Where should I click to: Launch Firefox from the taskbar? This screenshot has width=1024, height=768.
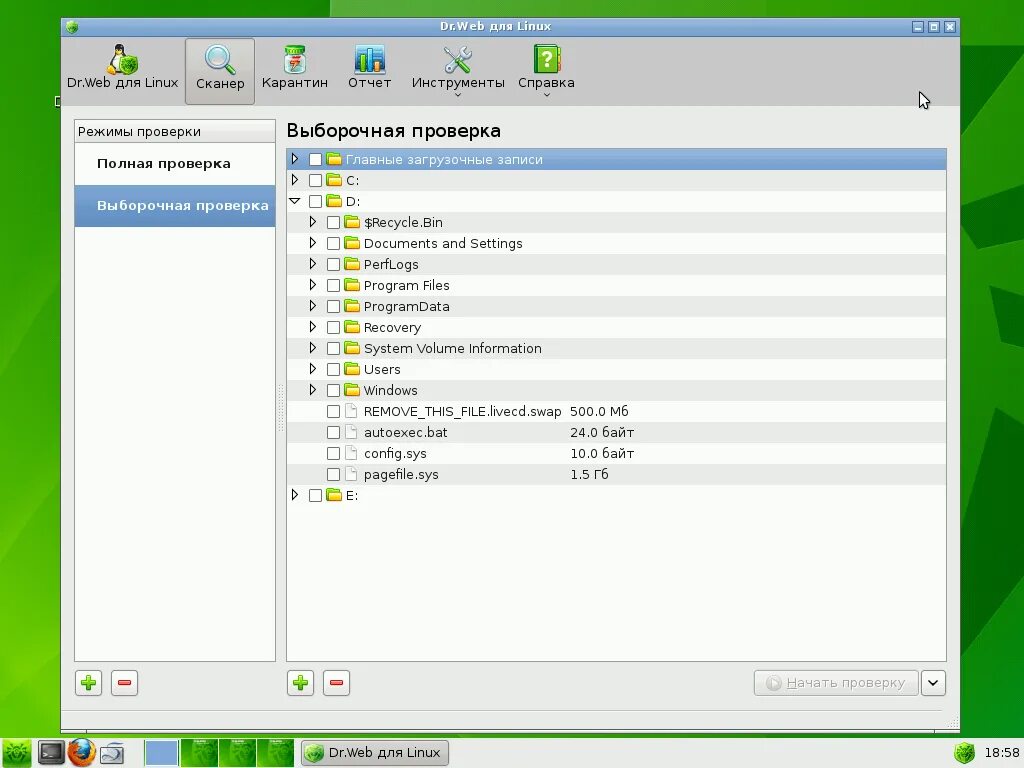pos(81,752)
